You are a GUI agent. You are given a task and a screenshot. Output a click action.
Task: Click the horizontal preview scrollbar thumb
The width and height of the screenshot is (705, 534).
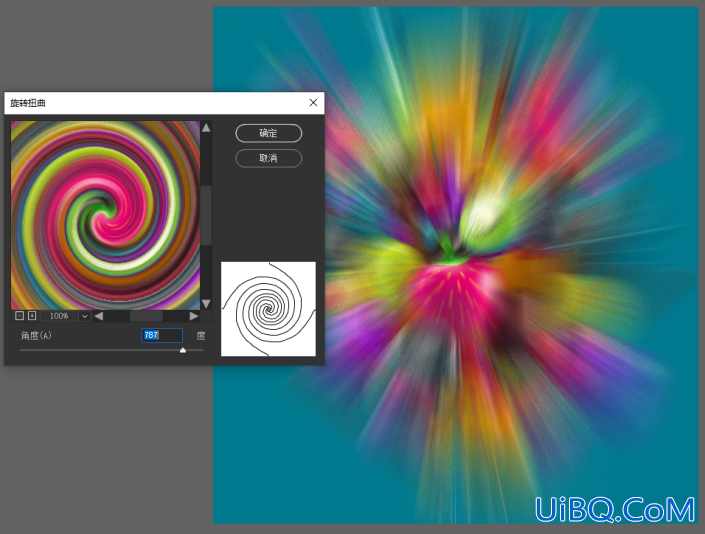click(x=146, y=316)
